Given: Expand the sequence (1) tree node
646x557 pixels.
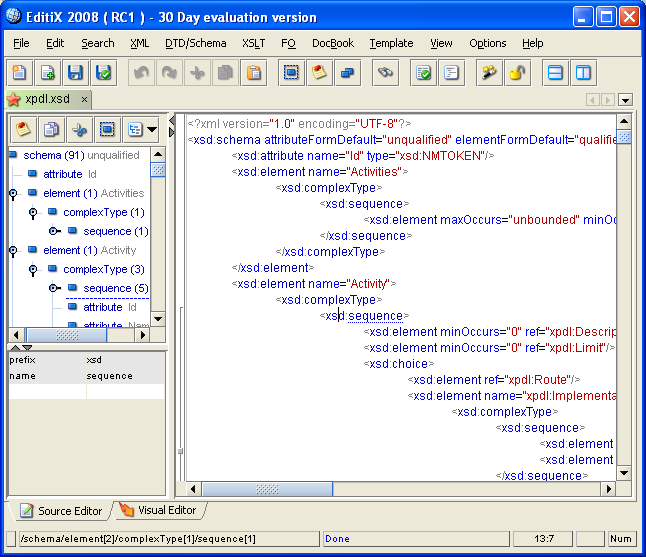Looking at the screenshot, I should pyautogui.click(x=54, y=231).
